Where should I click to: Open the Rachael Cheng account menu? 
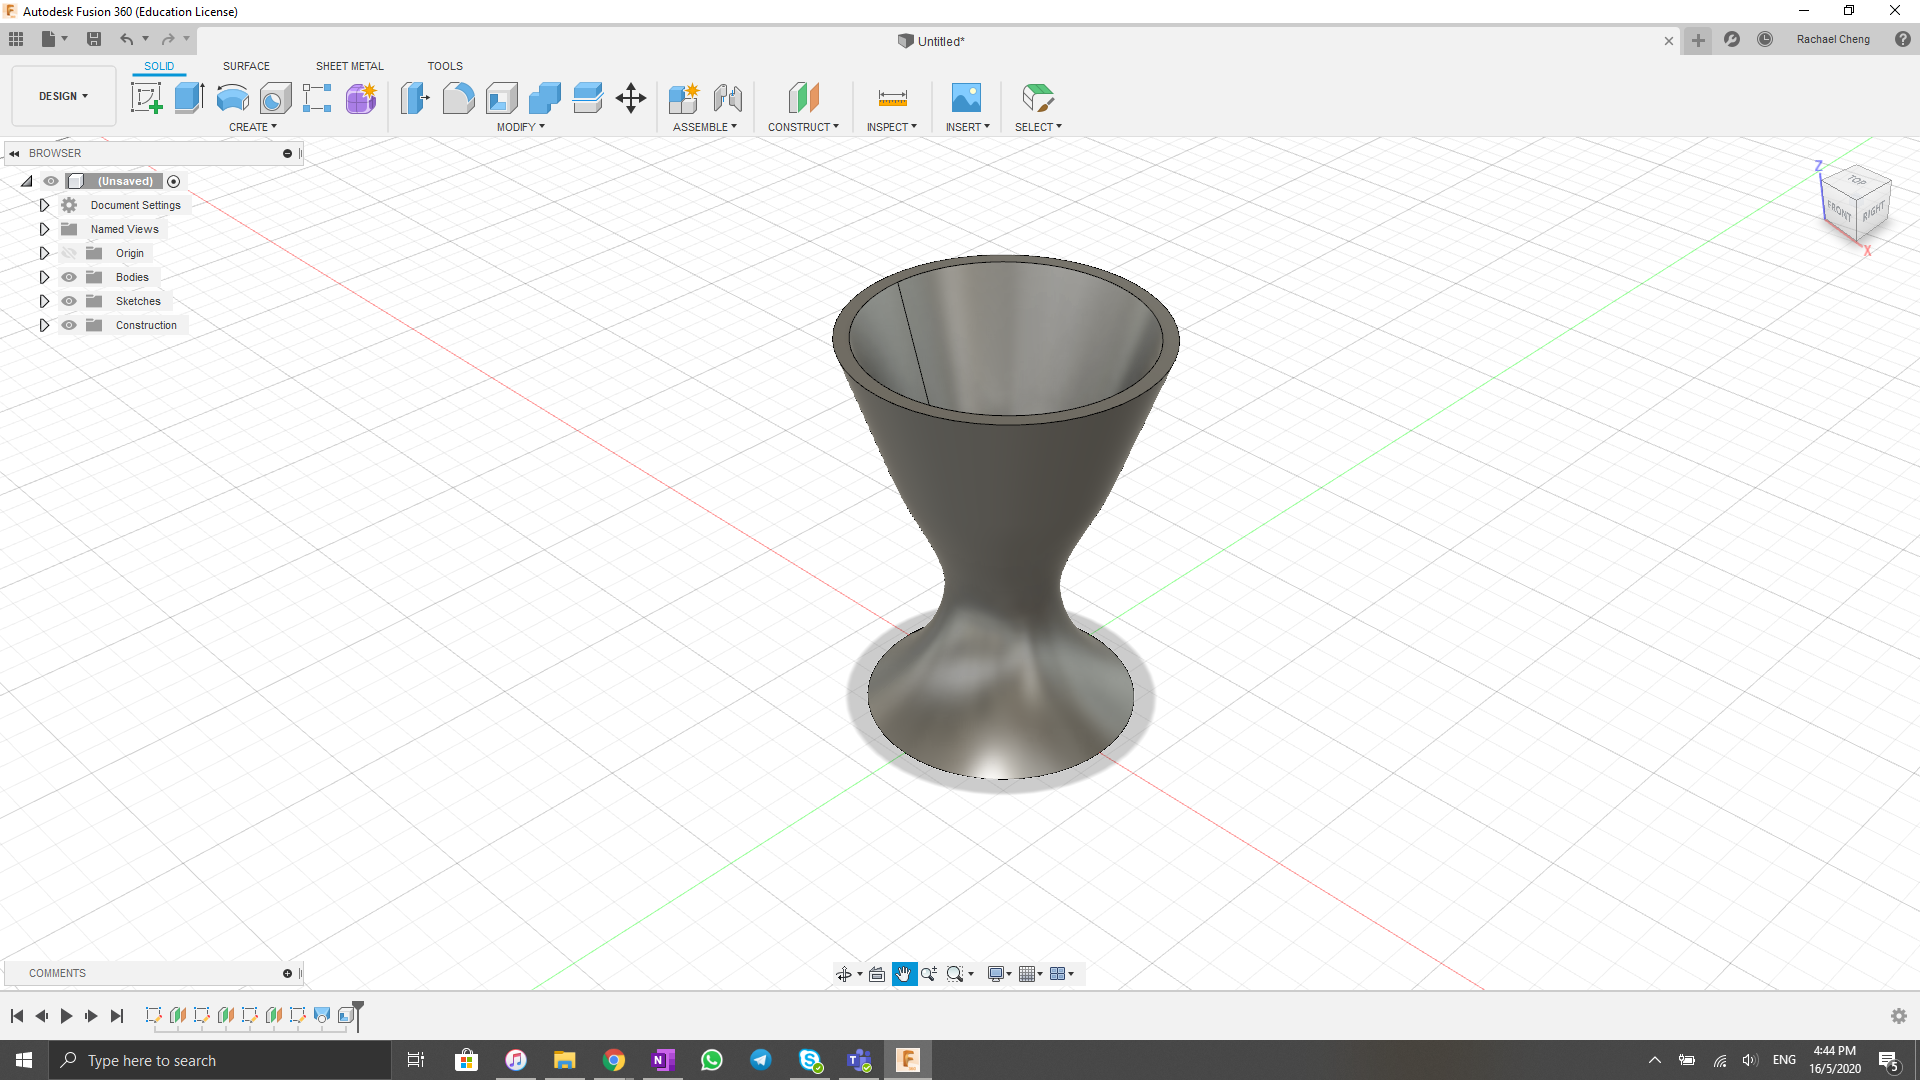click(x=1833, y=39)
